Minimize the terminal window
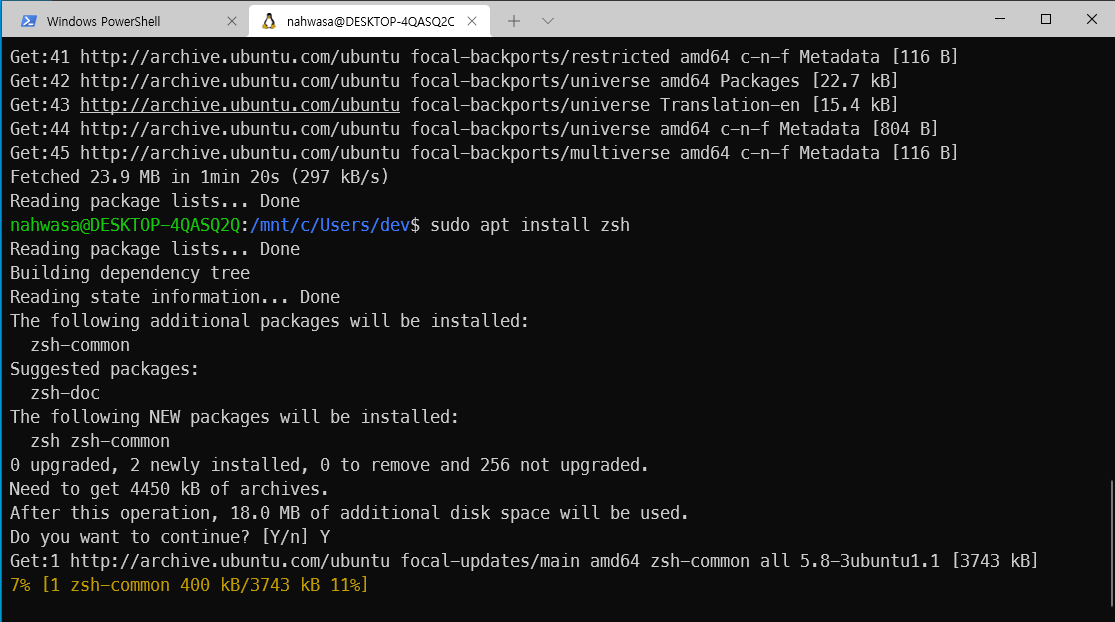The width and height of the screenshot is (1115, 622). [1000, 19]
